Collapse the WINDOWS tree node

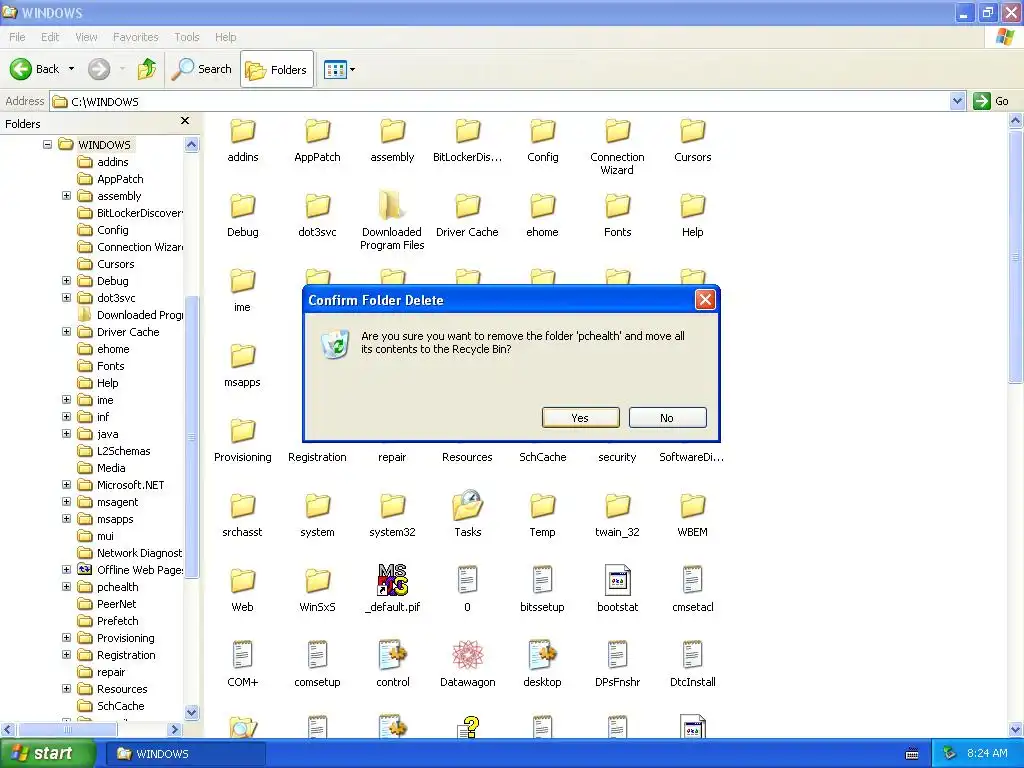tap(48, 144)
